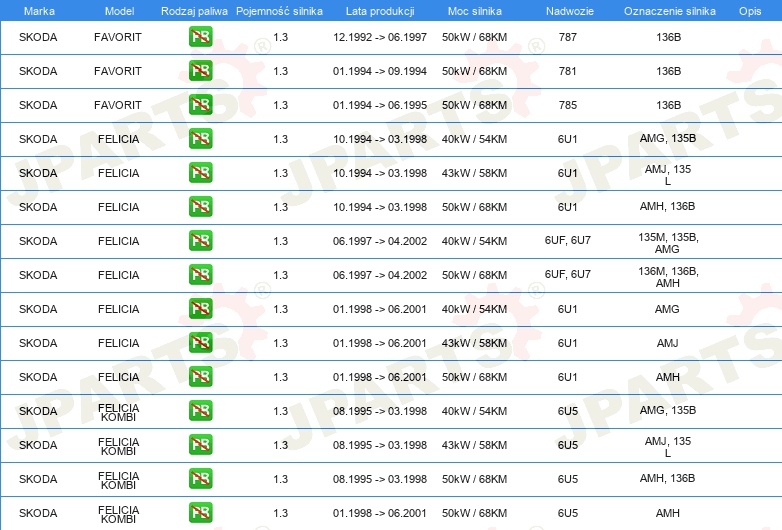Click the Rodzaj paliwa column header
Image resolution: width=782 pixels, height=530 pixels.
[194, 11]
